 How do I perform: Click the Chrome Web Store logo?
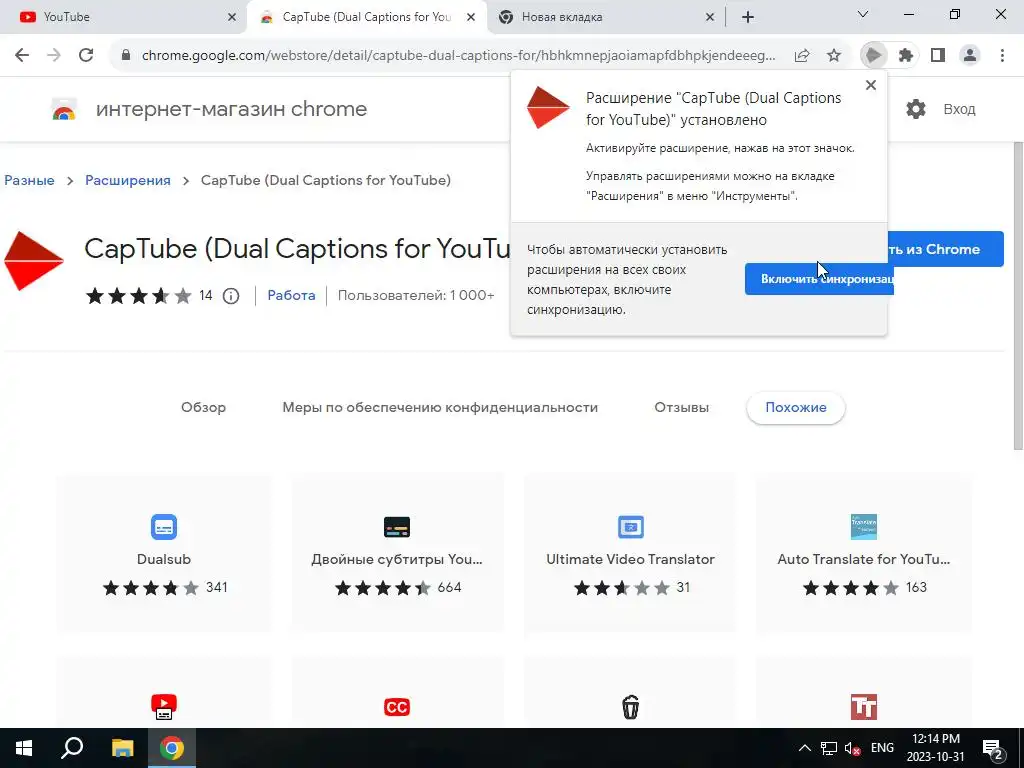(64, 109)
